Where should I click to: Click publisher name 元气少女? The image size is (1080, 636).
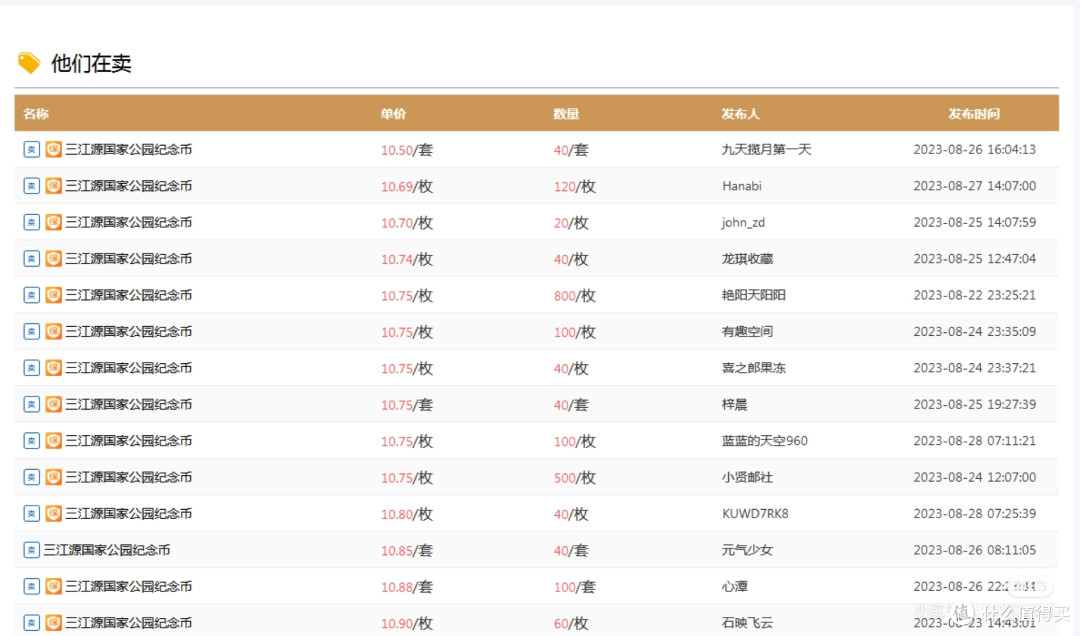747,551
